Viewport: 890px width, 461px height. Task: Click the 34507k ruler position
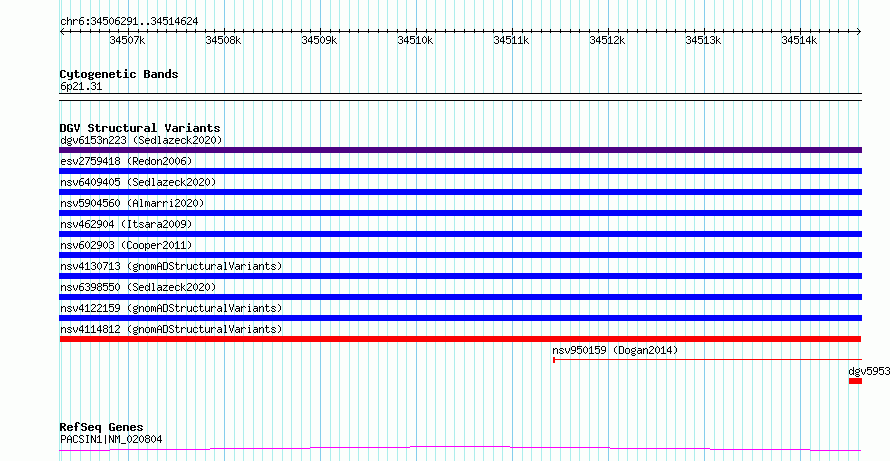pos(128,40)
